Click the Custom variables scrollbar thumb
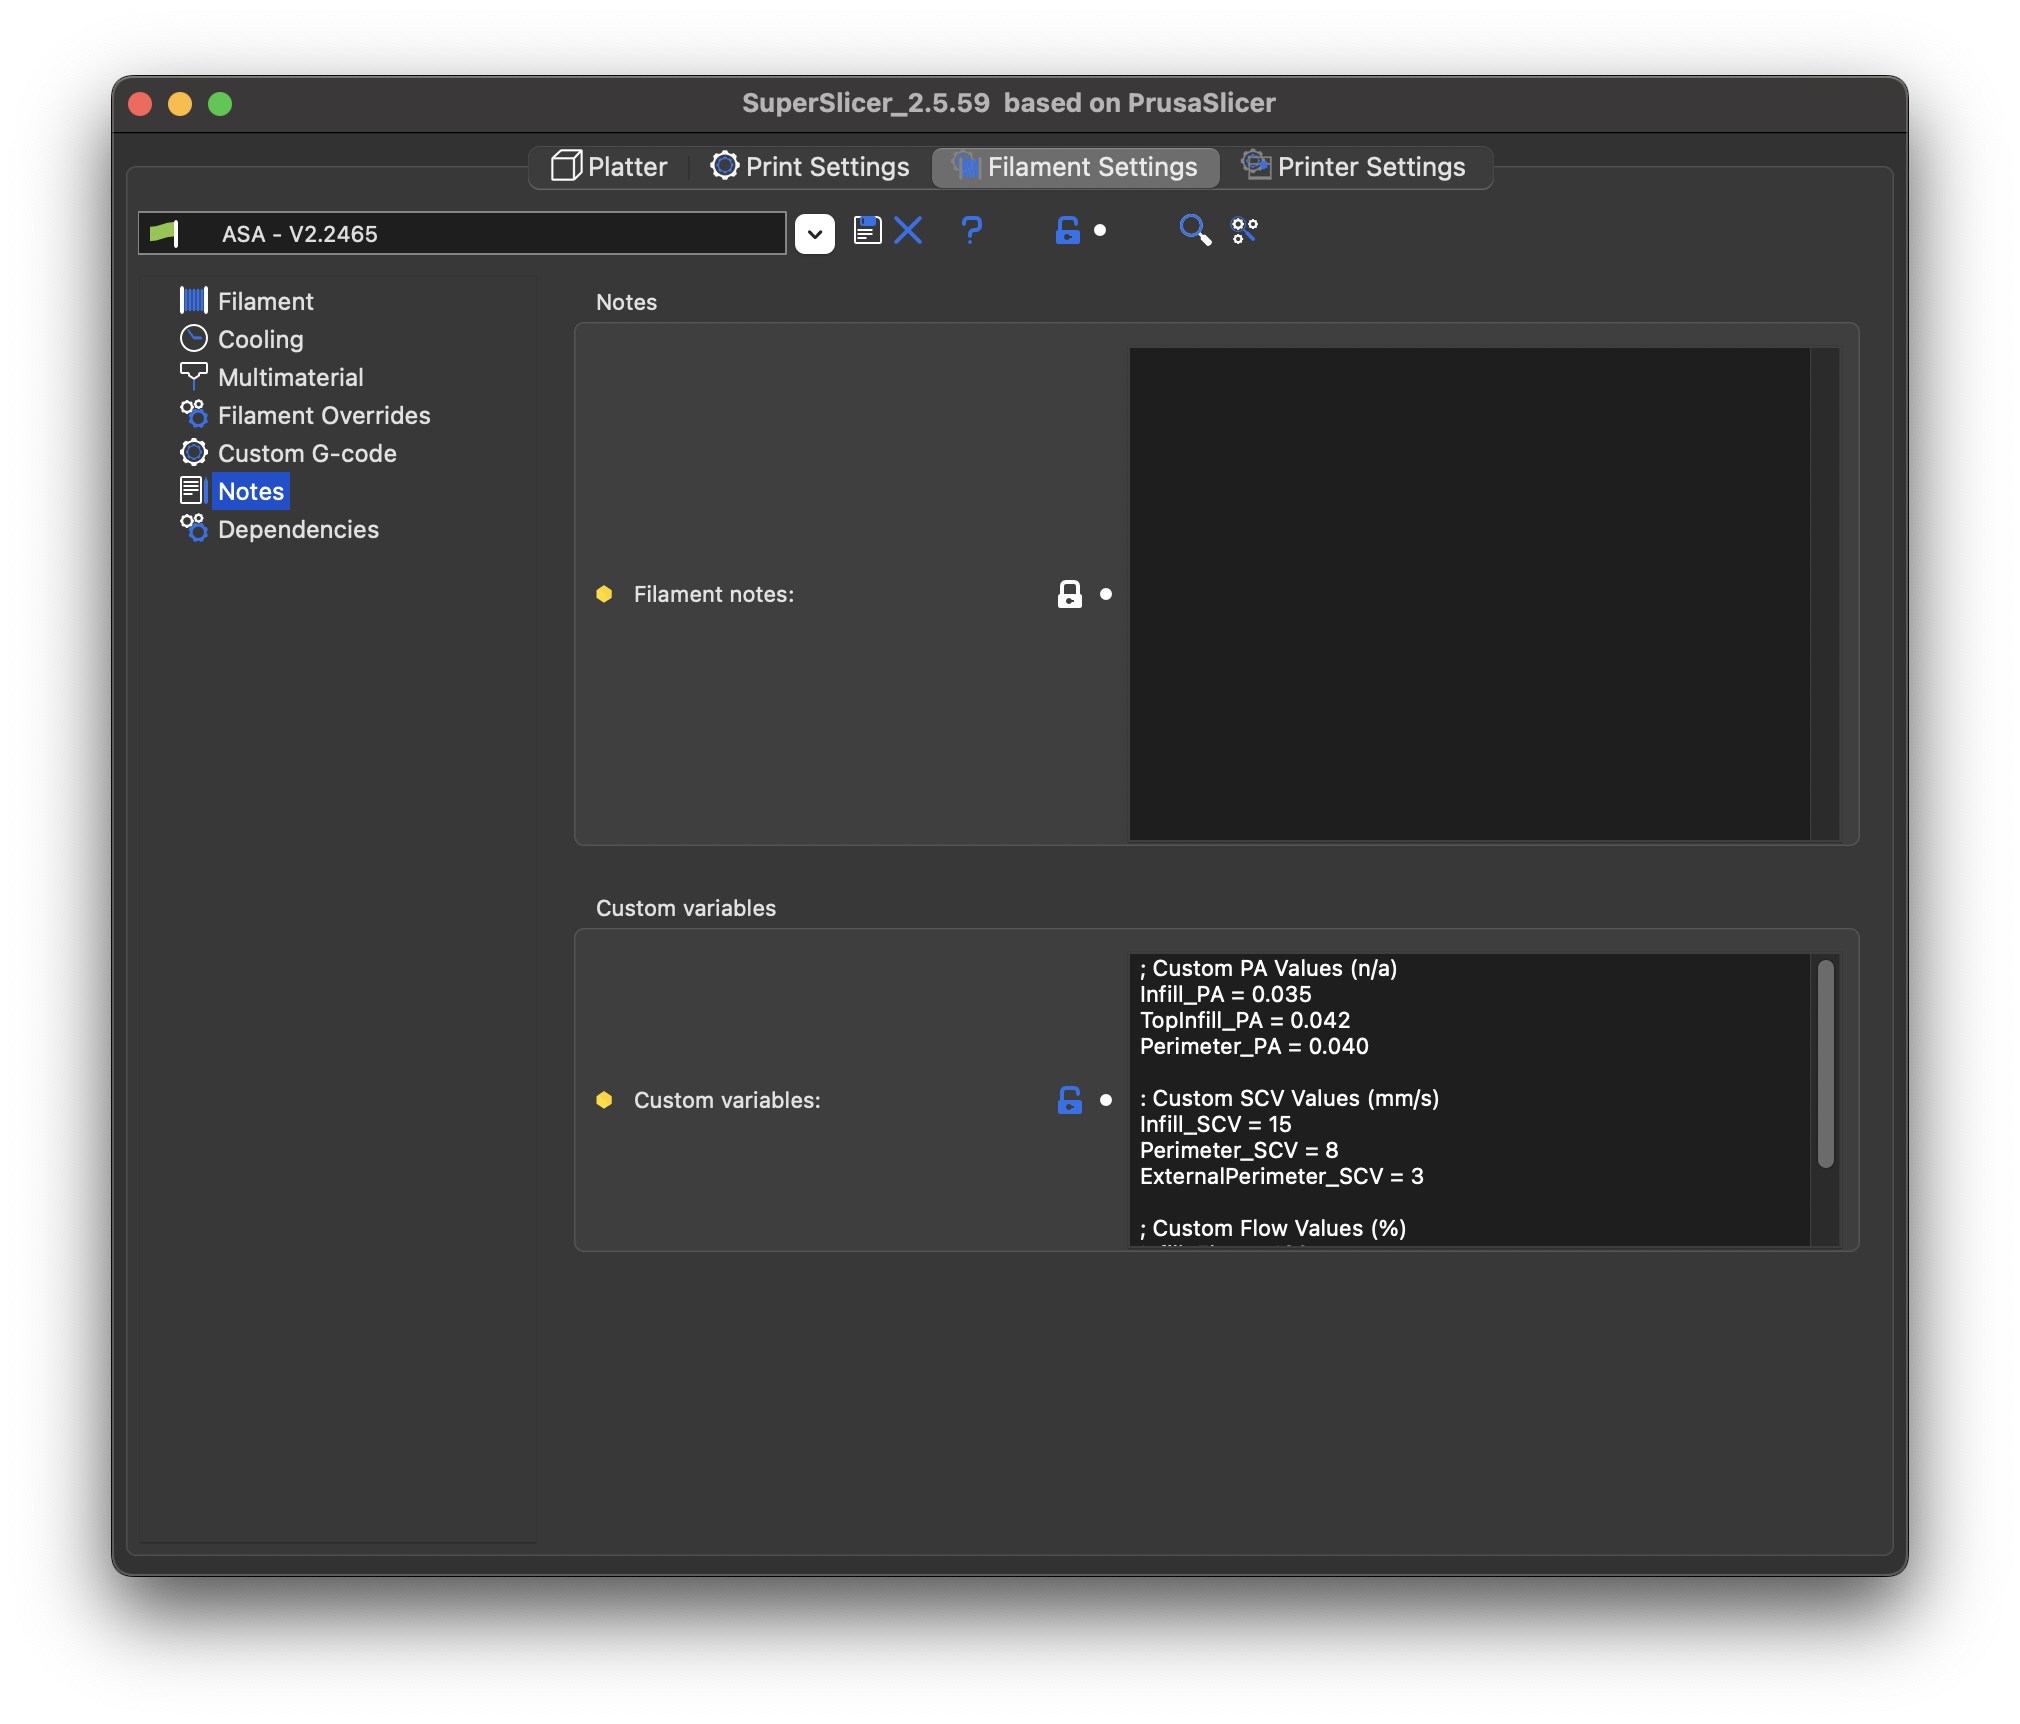This screenshot has width=2020, height=1724. 1825,1063
